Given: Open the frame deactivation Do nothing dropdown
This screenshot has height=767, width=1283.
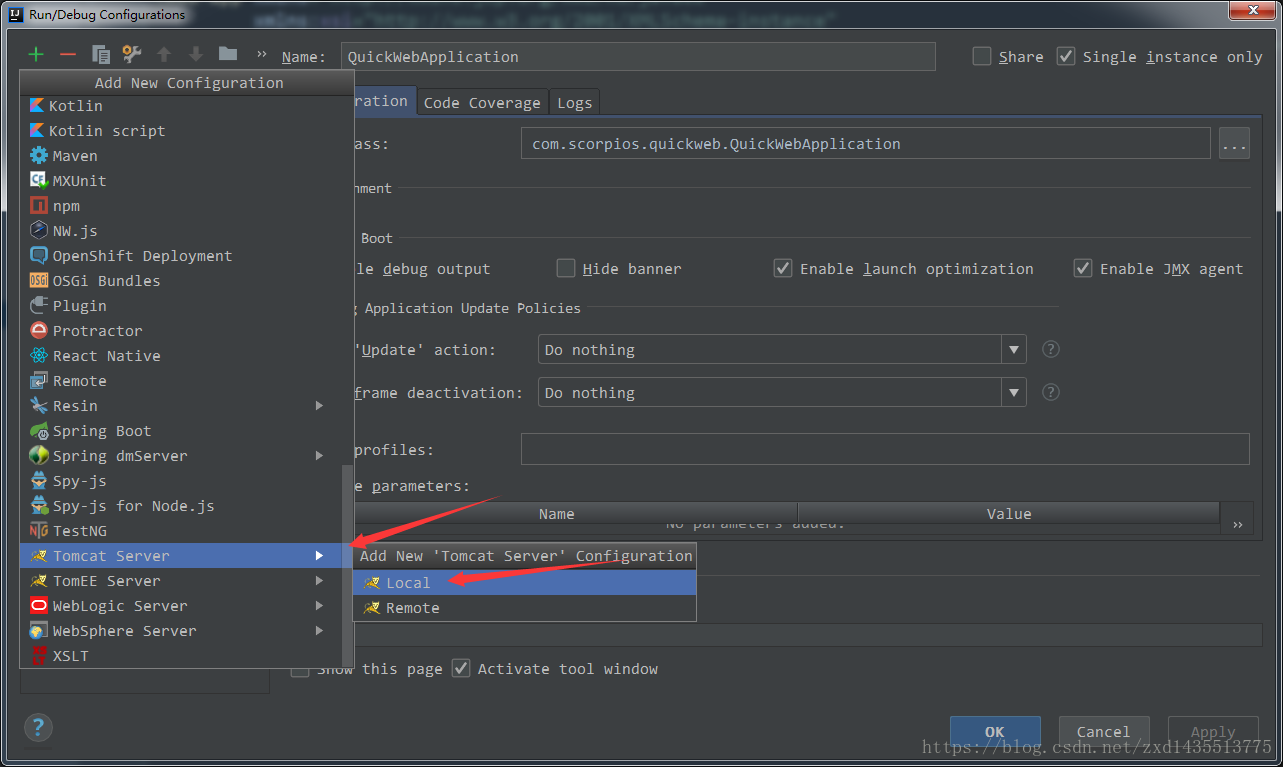Looking at the screenshot, I should (782, 392).
